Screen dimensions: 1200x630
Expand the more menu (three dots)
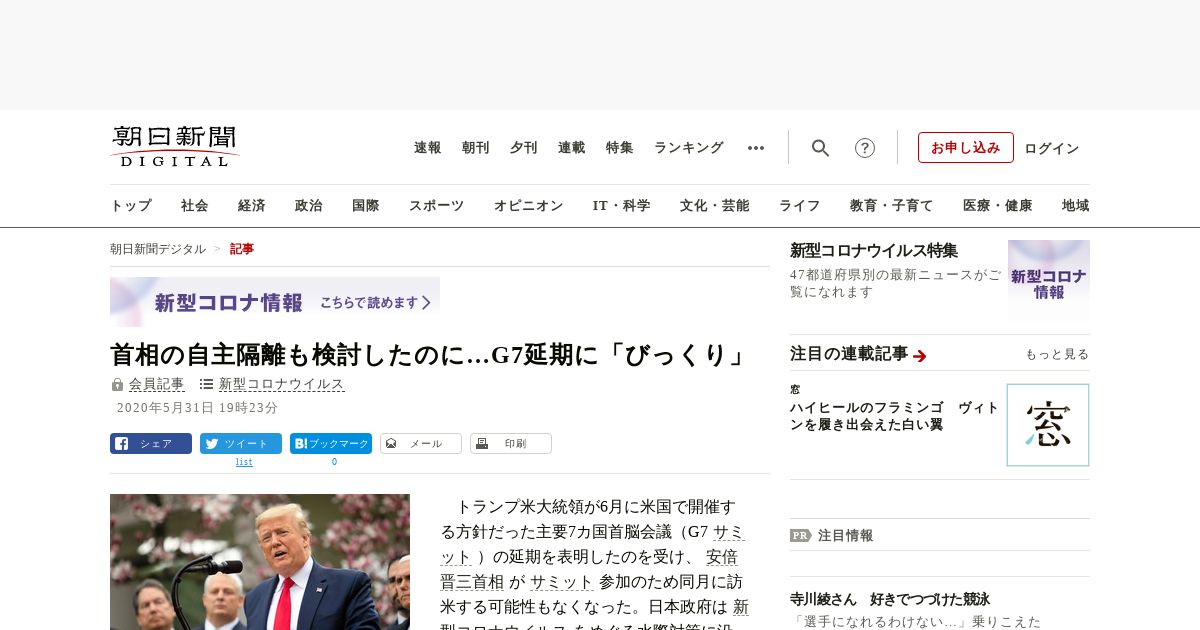click(756, 148)
